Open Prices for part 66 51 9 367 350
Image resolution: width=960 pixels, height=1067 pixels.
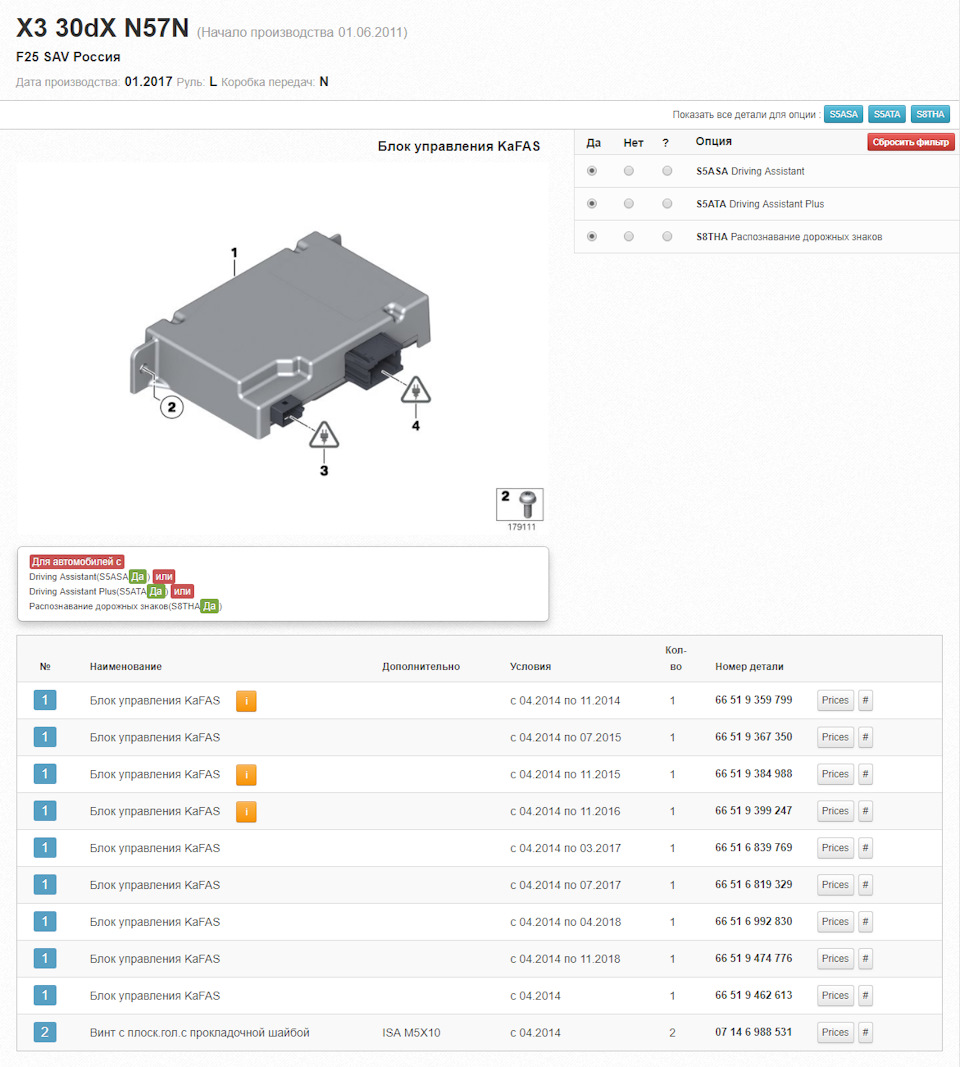click(835, 737)
